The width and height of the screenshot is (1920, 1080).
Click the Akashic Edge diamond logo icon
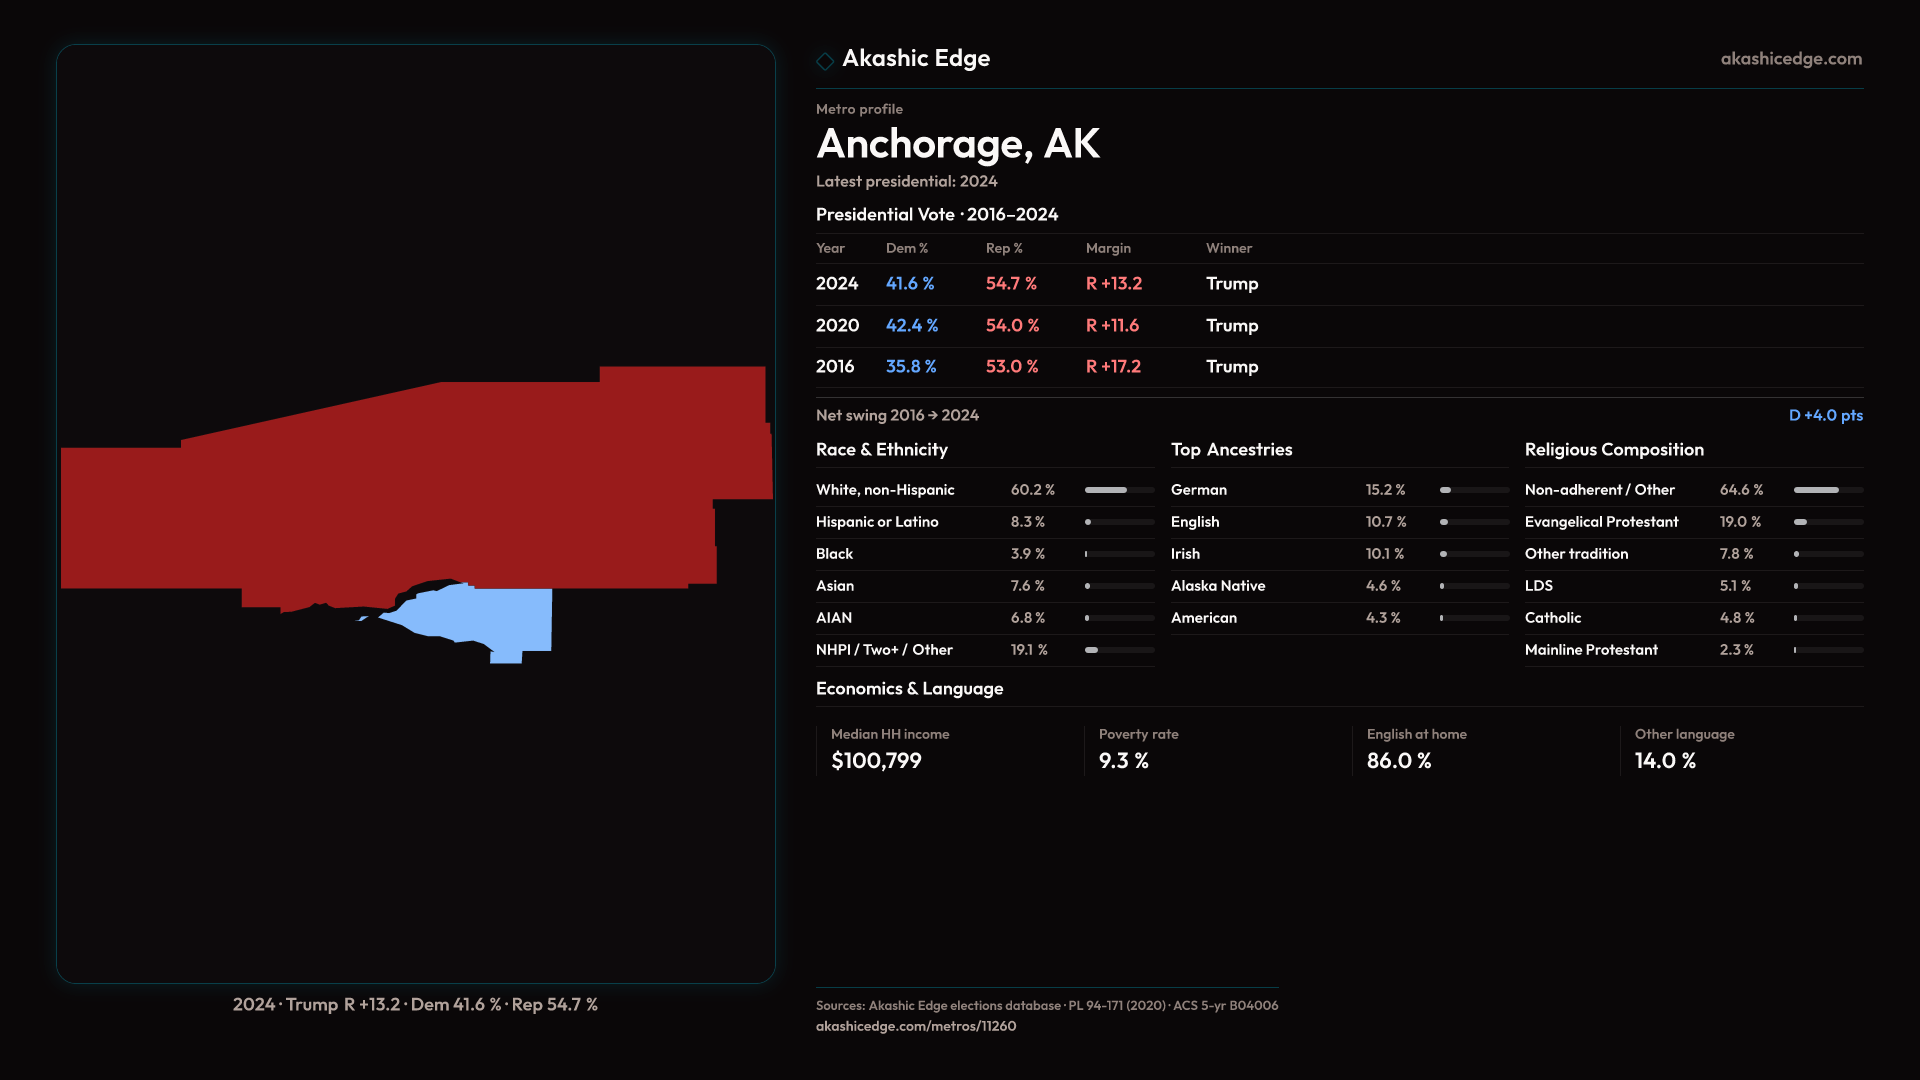pos(825,61)
